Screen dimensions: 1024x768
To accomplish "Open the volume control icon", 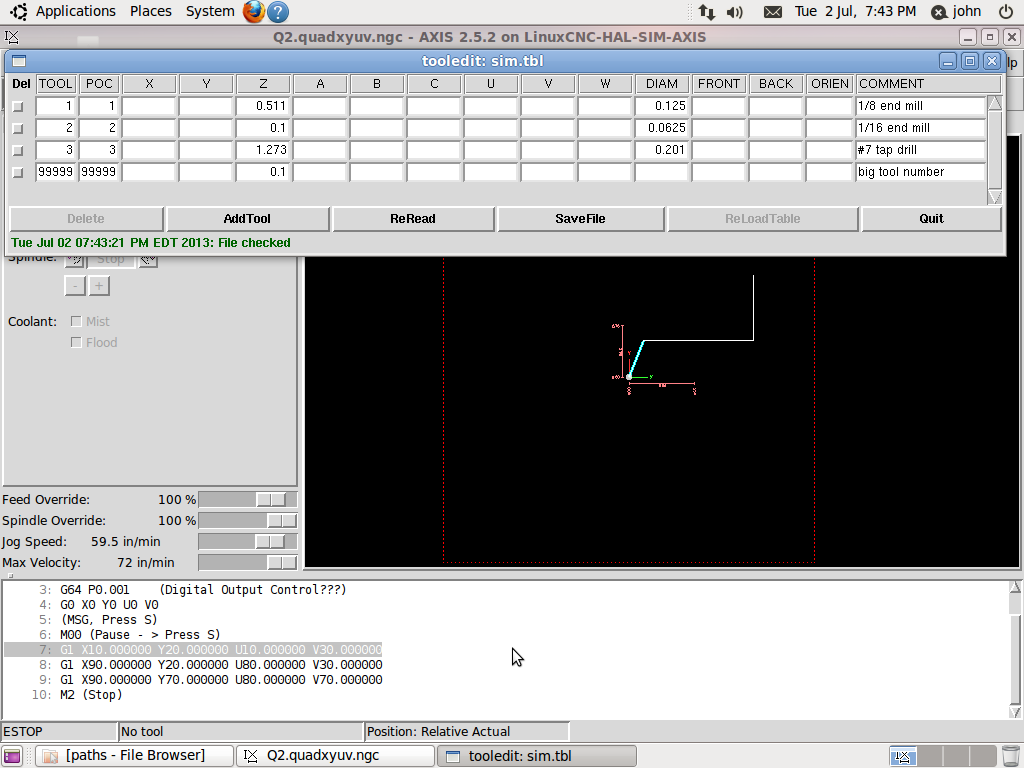I will click(735, 12).
